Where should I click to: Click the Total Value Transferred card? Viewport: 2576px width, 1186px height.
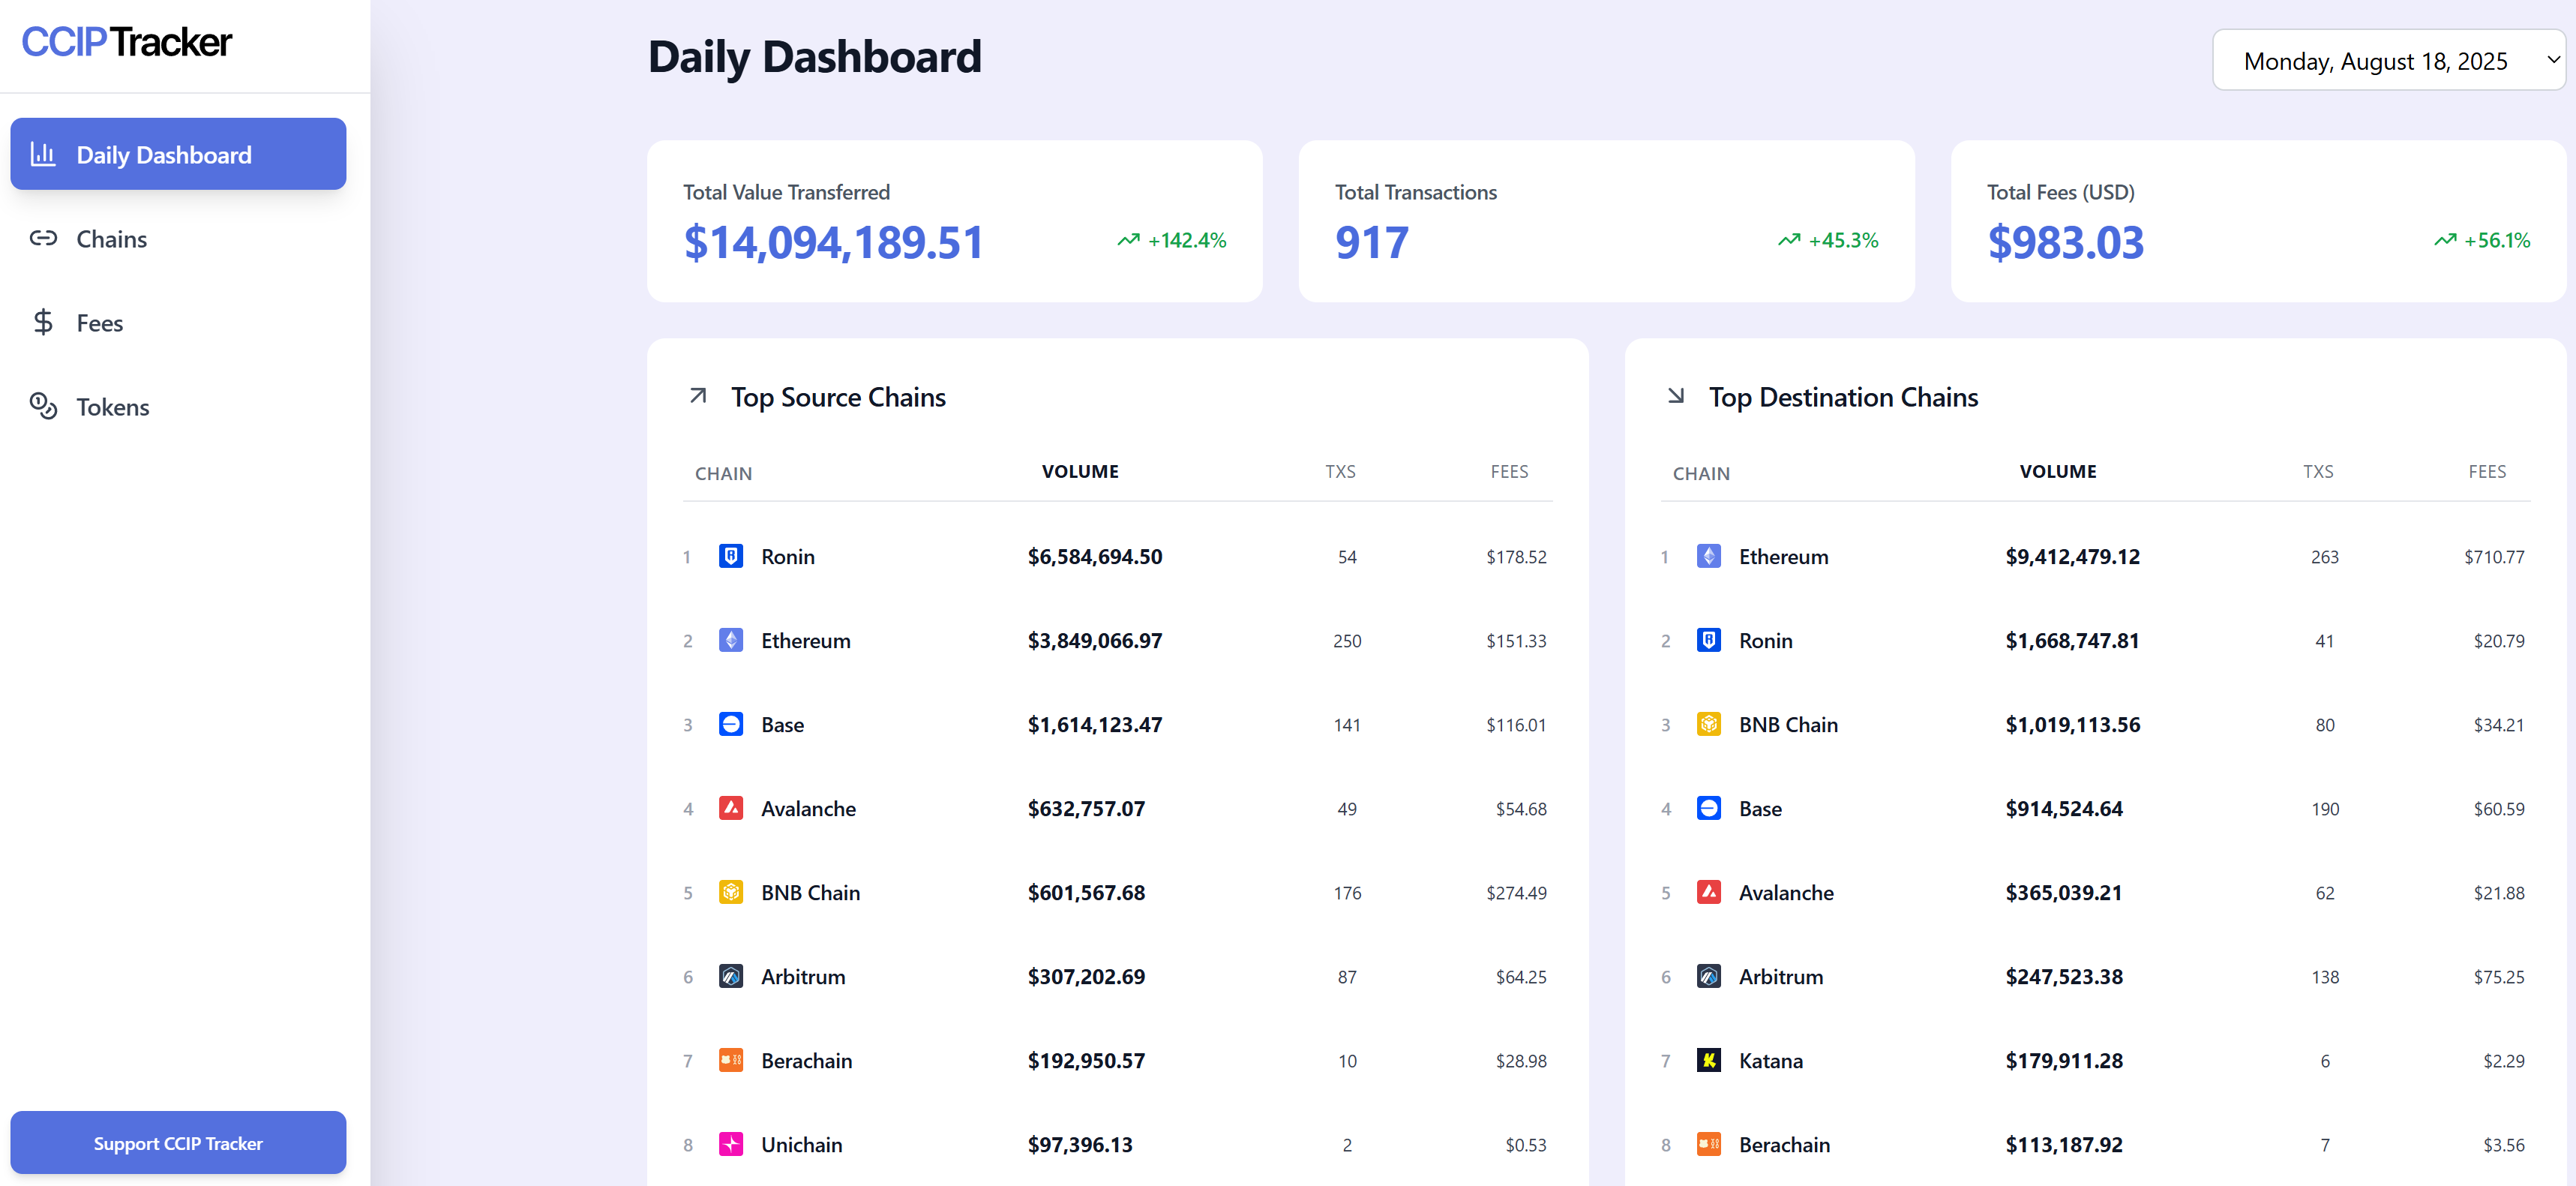pos(954,221)
